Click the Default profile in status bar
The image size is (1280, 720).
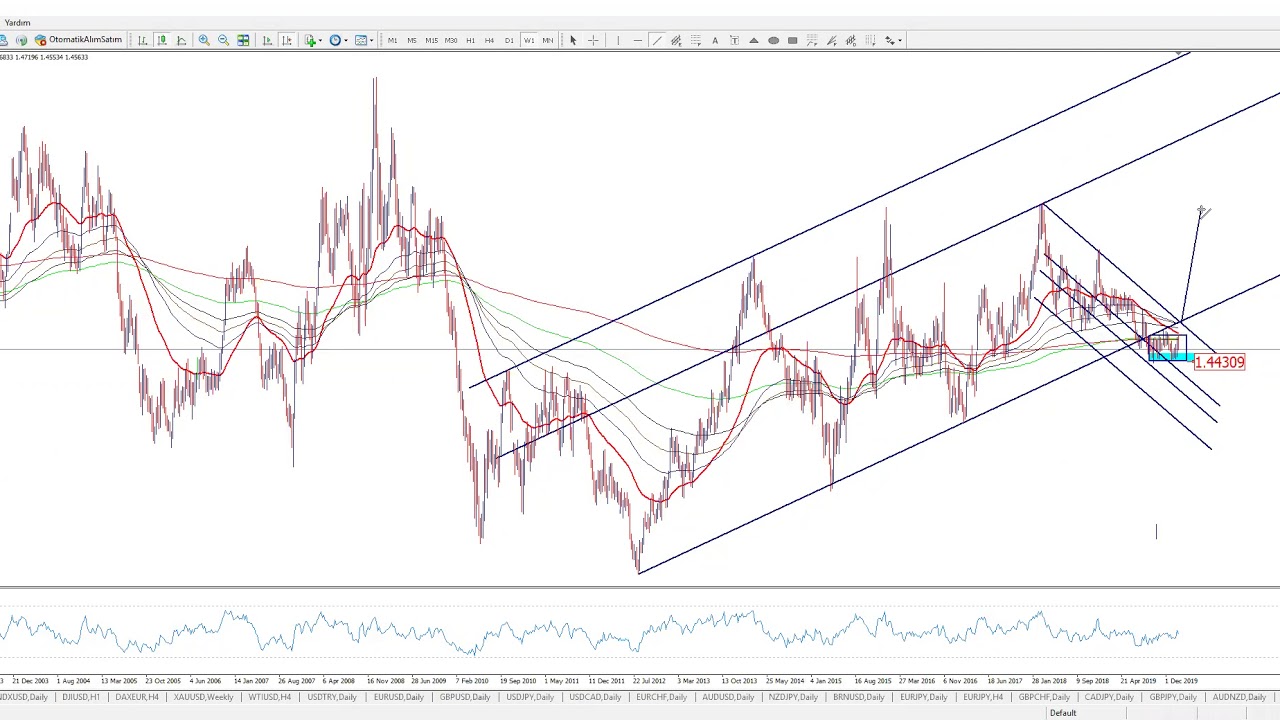[1063, 713]
